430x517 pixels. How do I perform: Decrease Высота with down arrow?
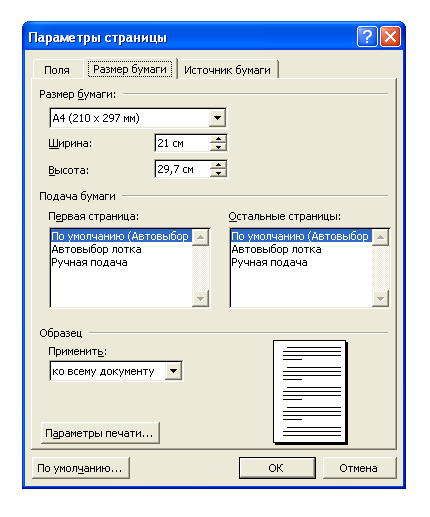218,173
